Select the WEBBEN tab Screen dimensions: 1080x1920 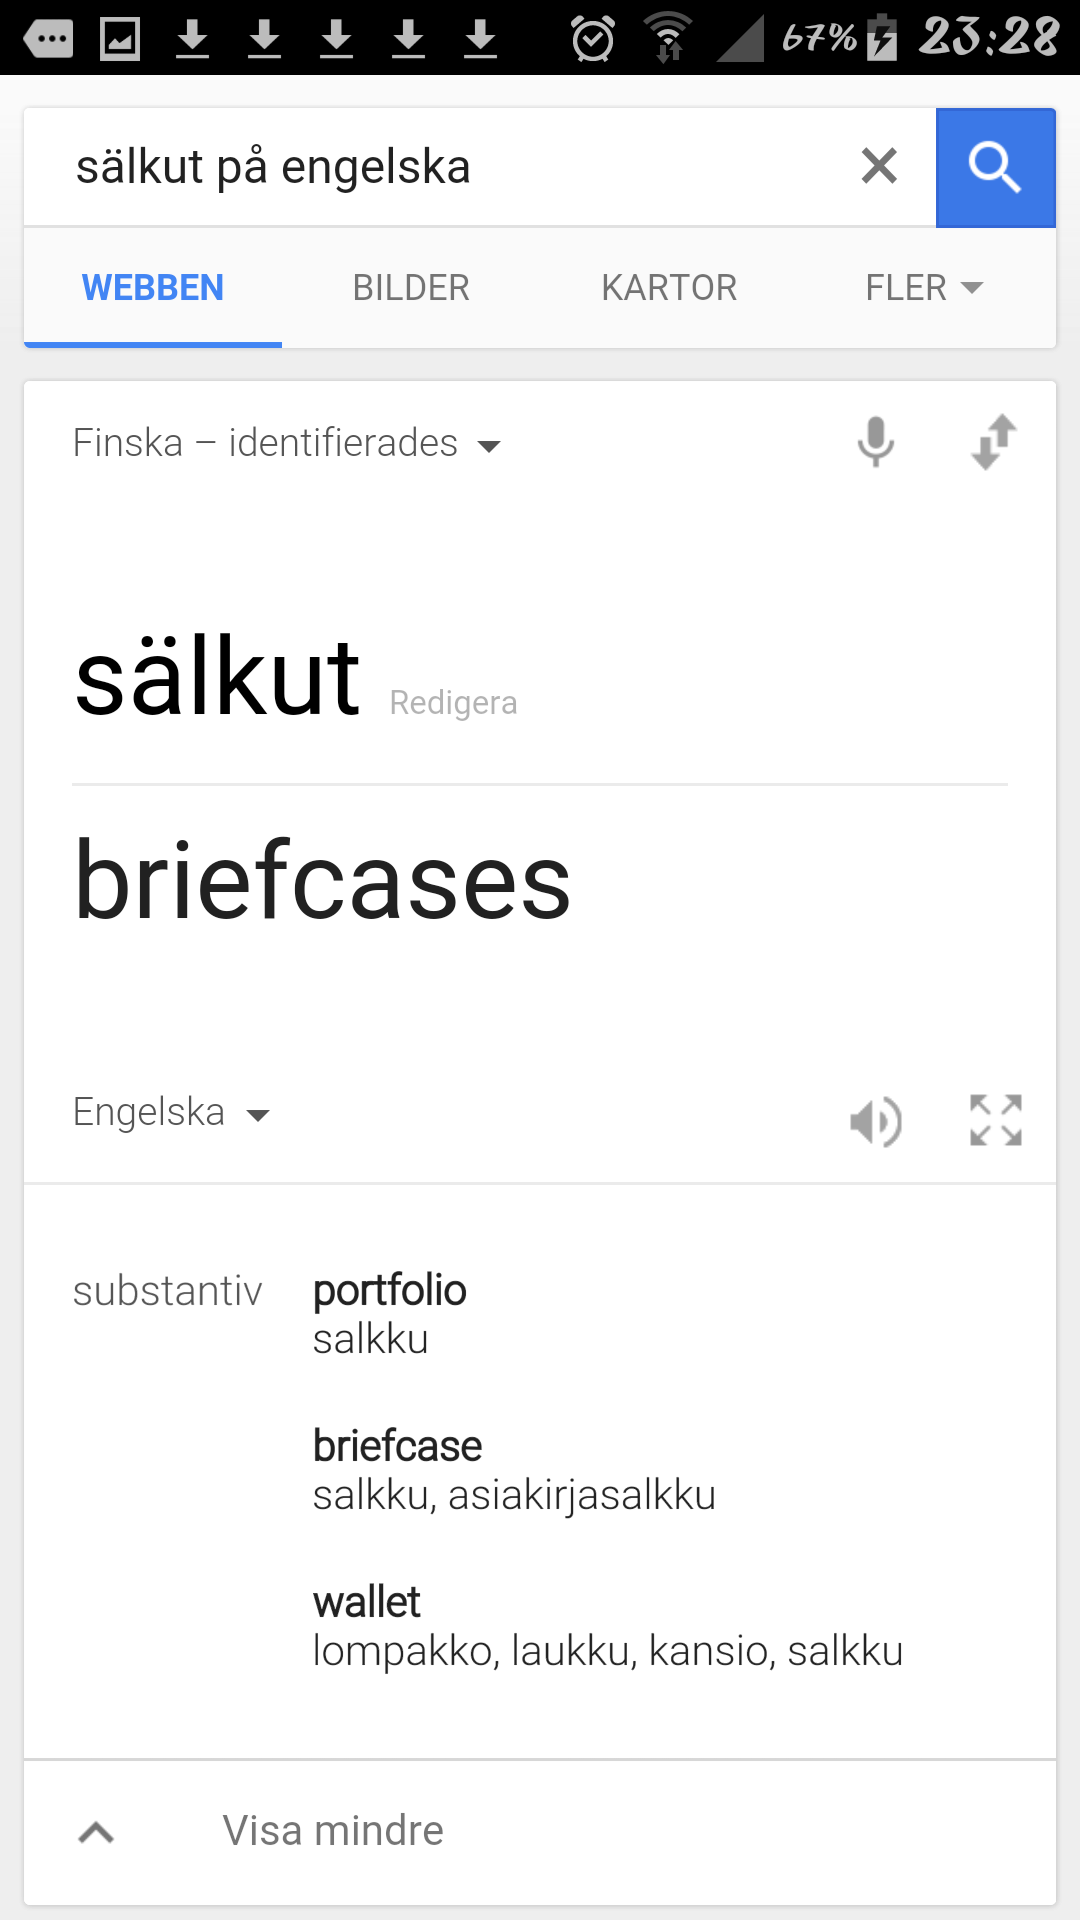pyautogui.click(x=153, y=288)
